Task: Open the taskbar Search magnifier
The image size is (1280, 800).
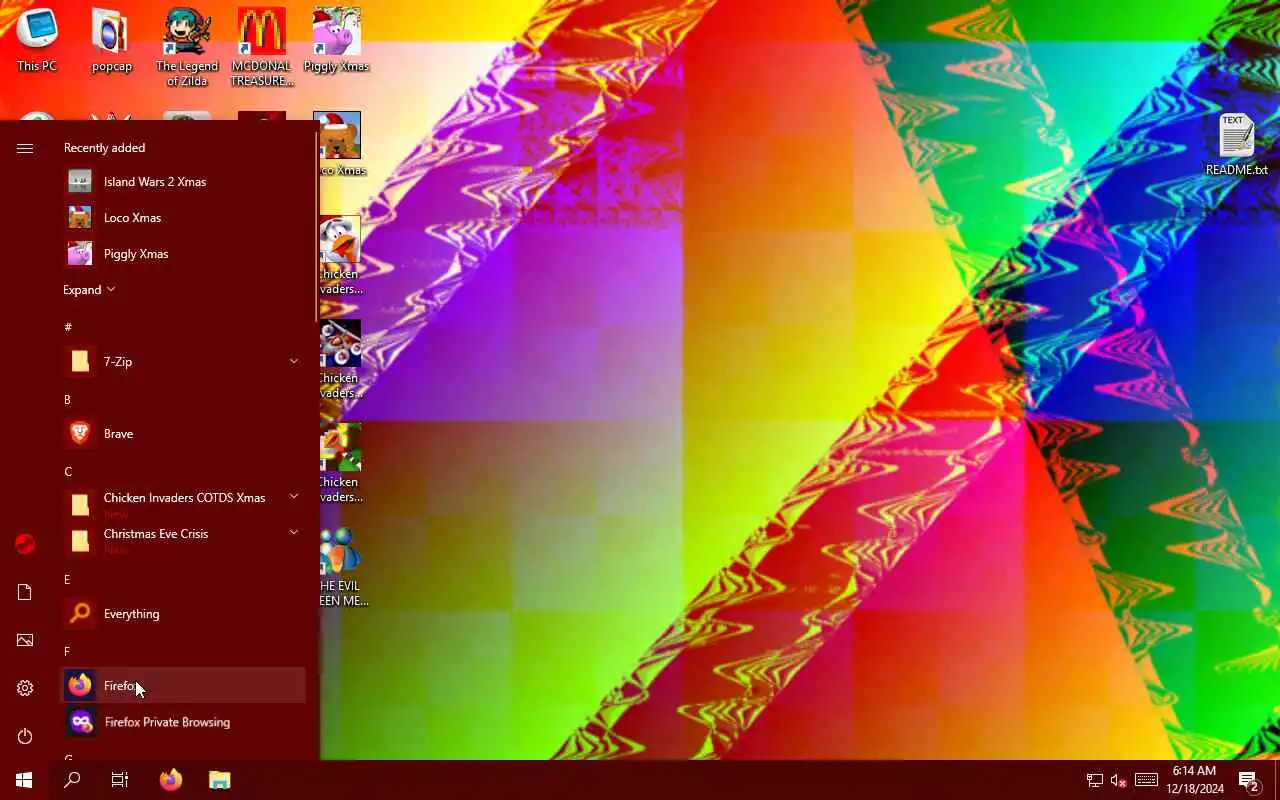Action: click(x=72, y=780)
